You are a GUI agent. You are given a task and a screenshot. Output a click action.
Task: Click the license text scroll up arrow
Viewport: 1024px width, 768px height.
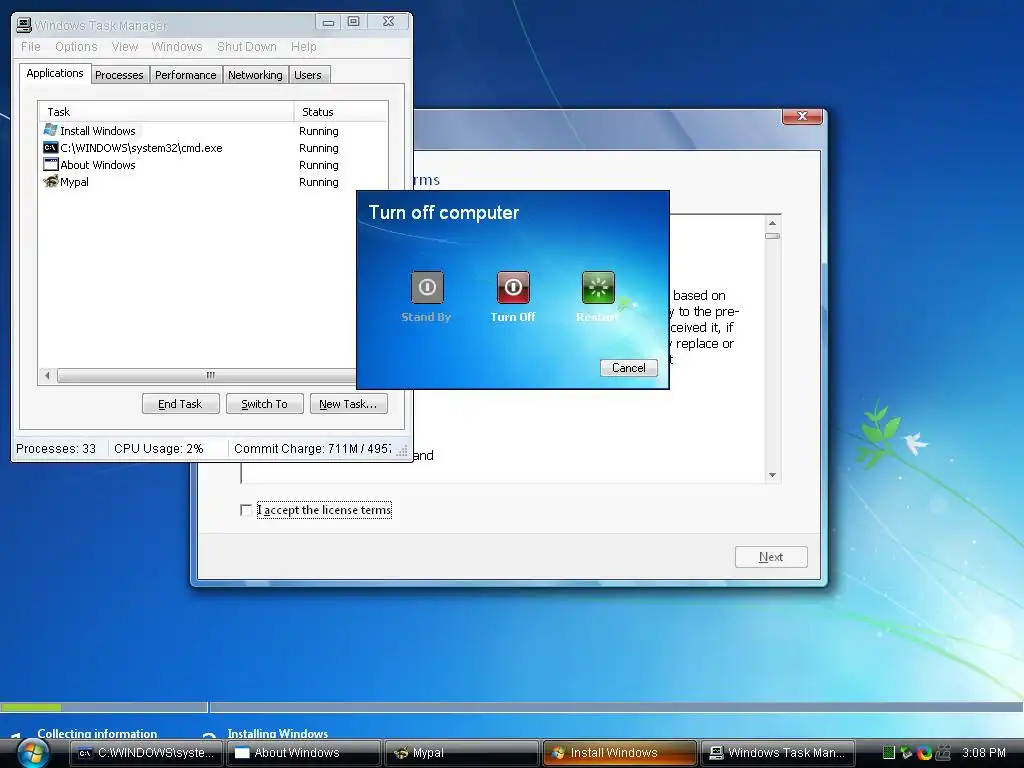(x=773, y=223)
